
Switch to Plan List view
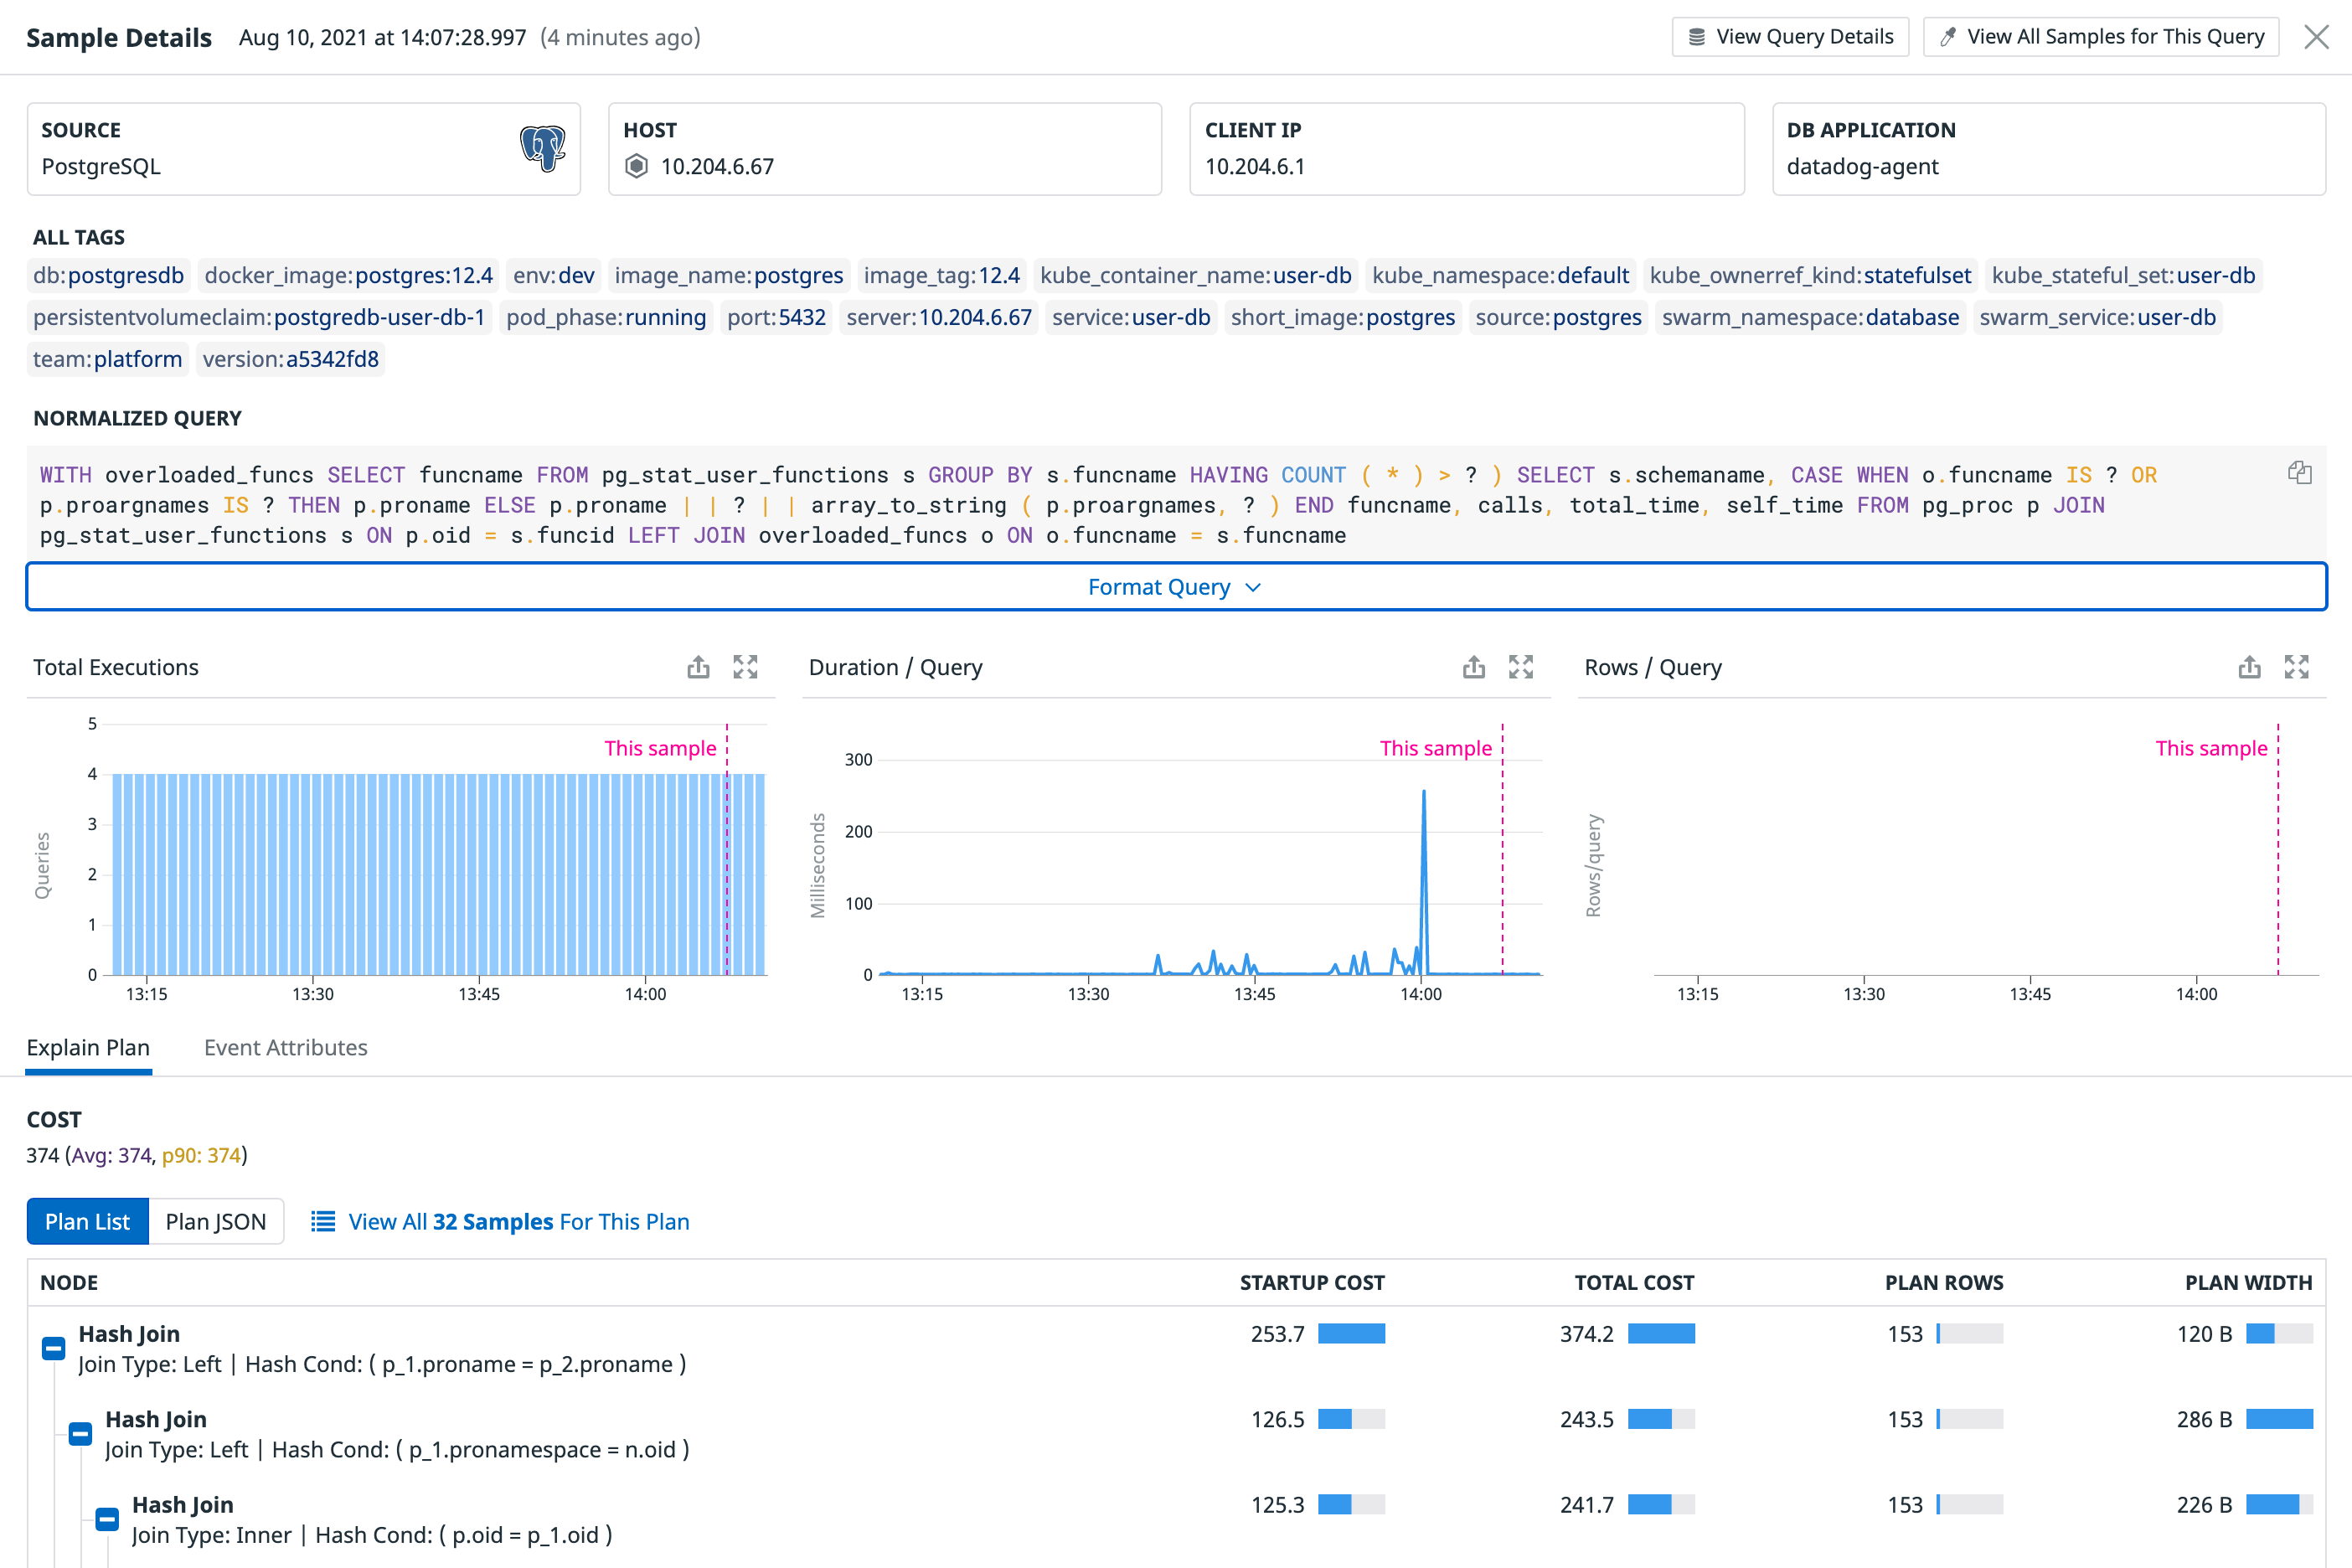(x=88, y=1221)
